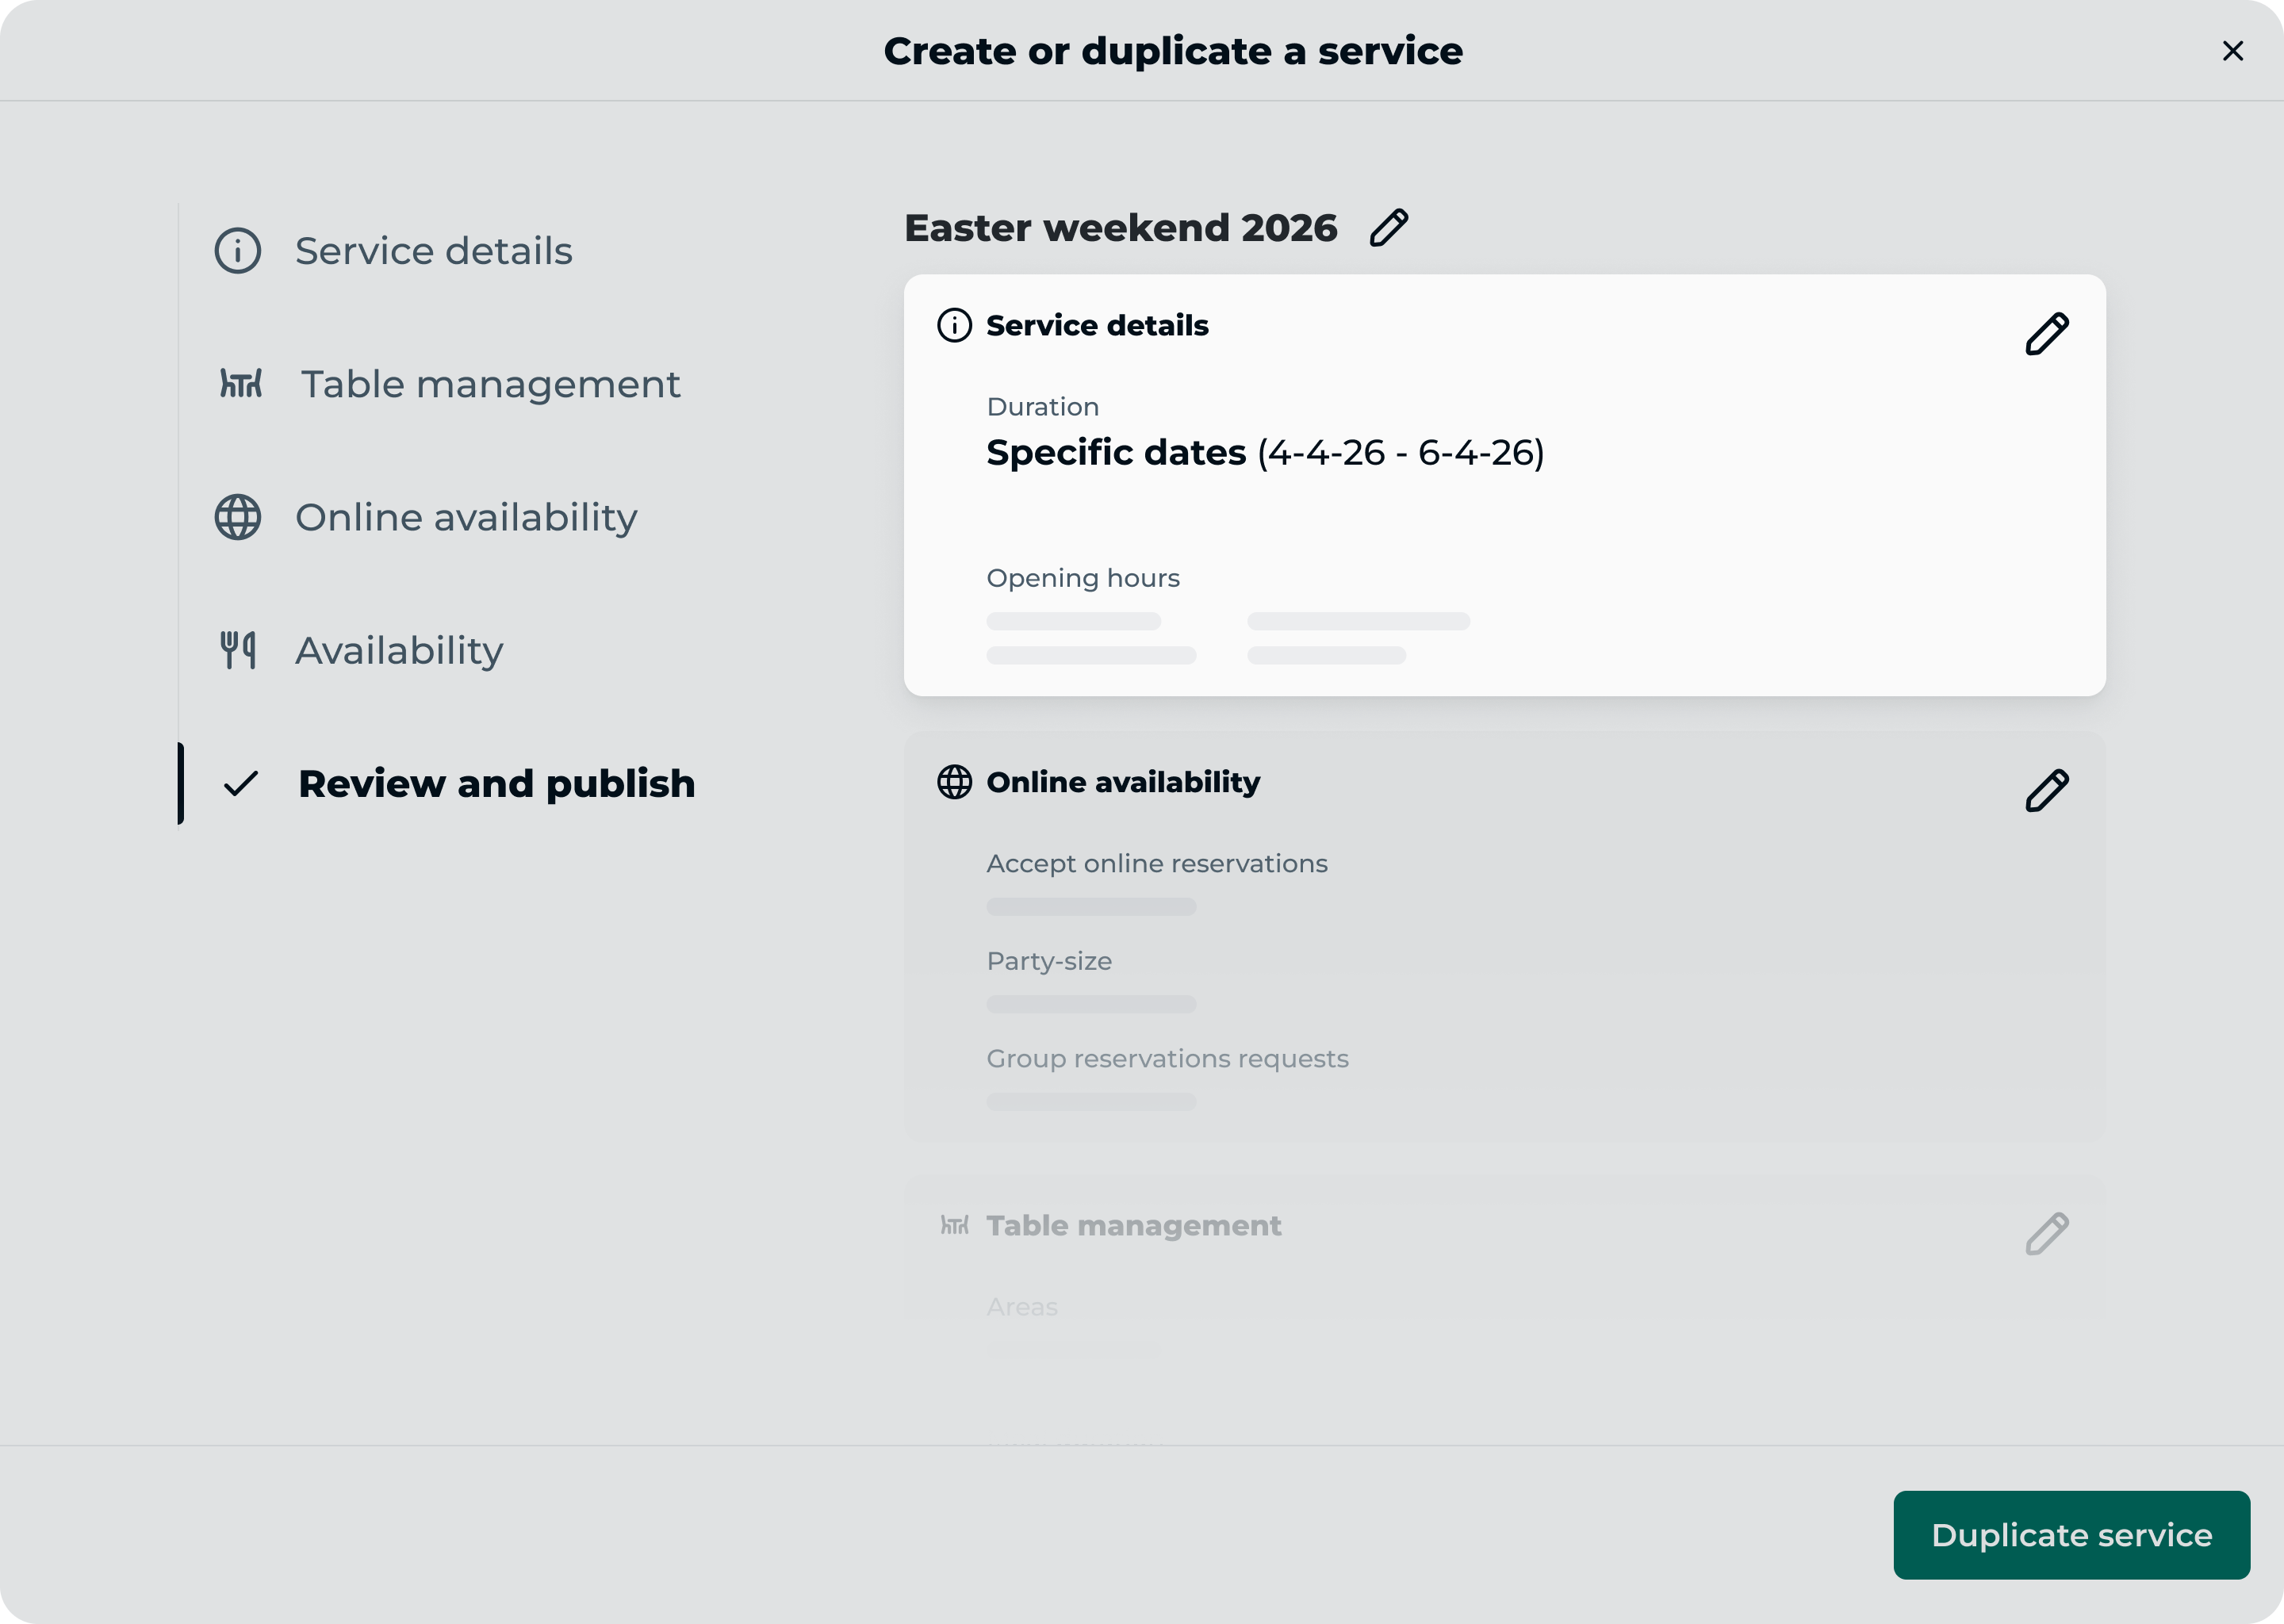Navigate to the Online availability step

(x=466, y=517)
